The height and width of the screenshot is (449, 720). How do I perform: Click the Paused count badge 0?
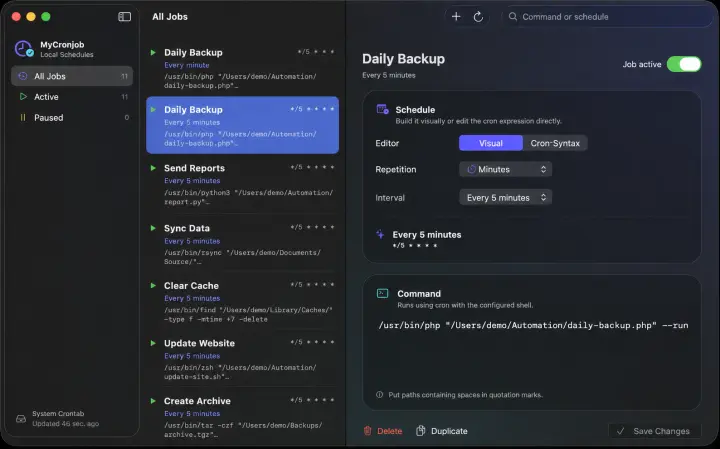point(127,118)
